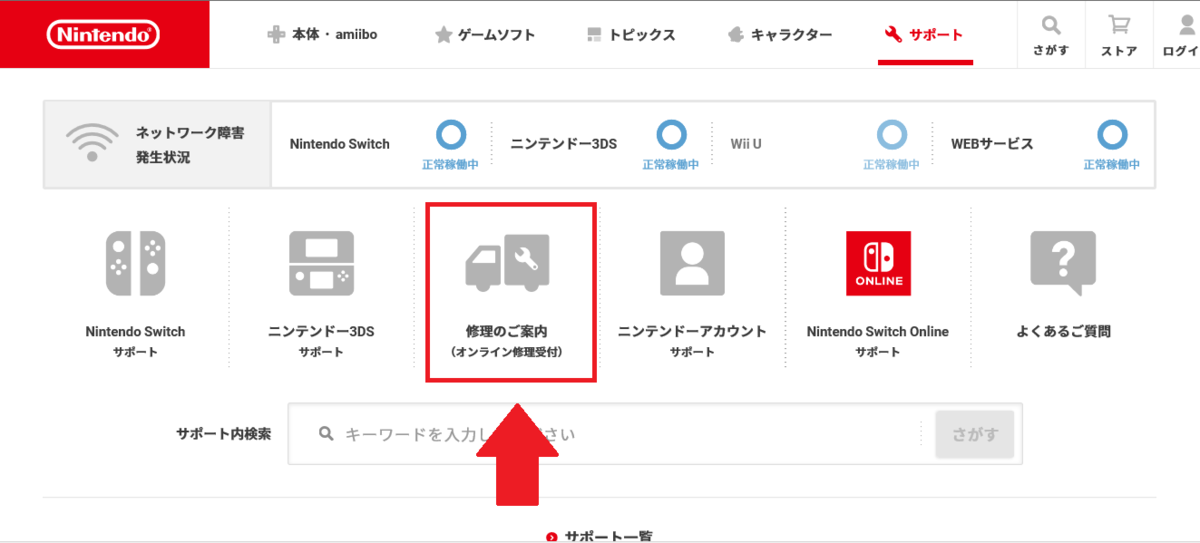Open ニンテンドー3DS サポート console icon
1200x543 pixels.
321,263
